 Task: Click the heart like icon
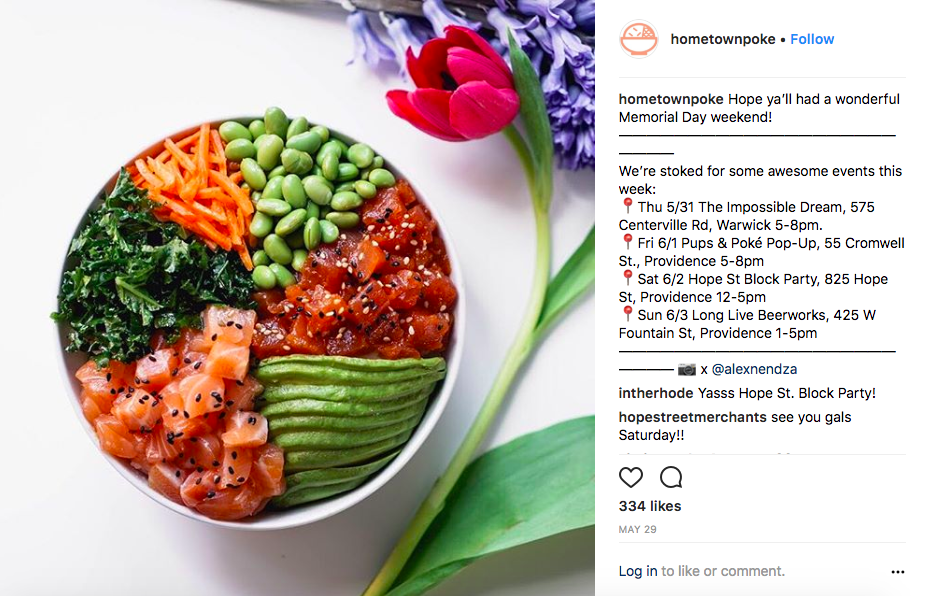pyautogui.click(x=630, y=477)
